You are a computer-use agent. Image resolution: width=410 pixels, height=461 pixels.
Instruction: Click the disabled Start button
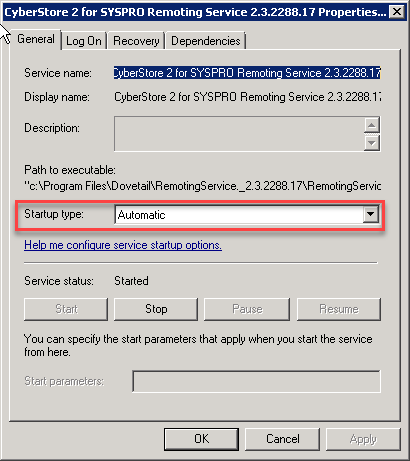pos(66,309)
